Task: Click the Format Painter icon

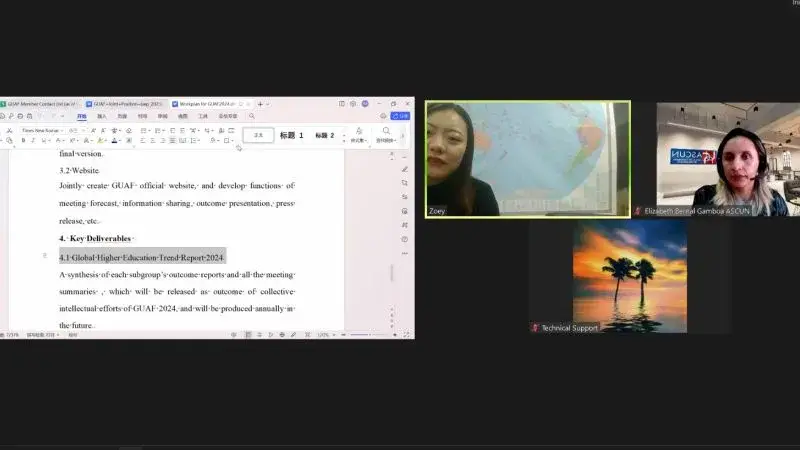Action: (x=9, y=140)
